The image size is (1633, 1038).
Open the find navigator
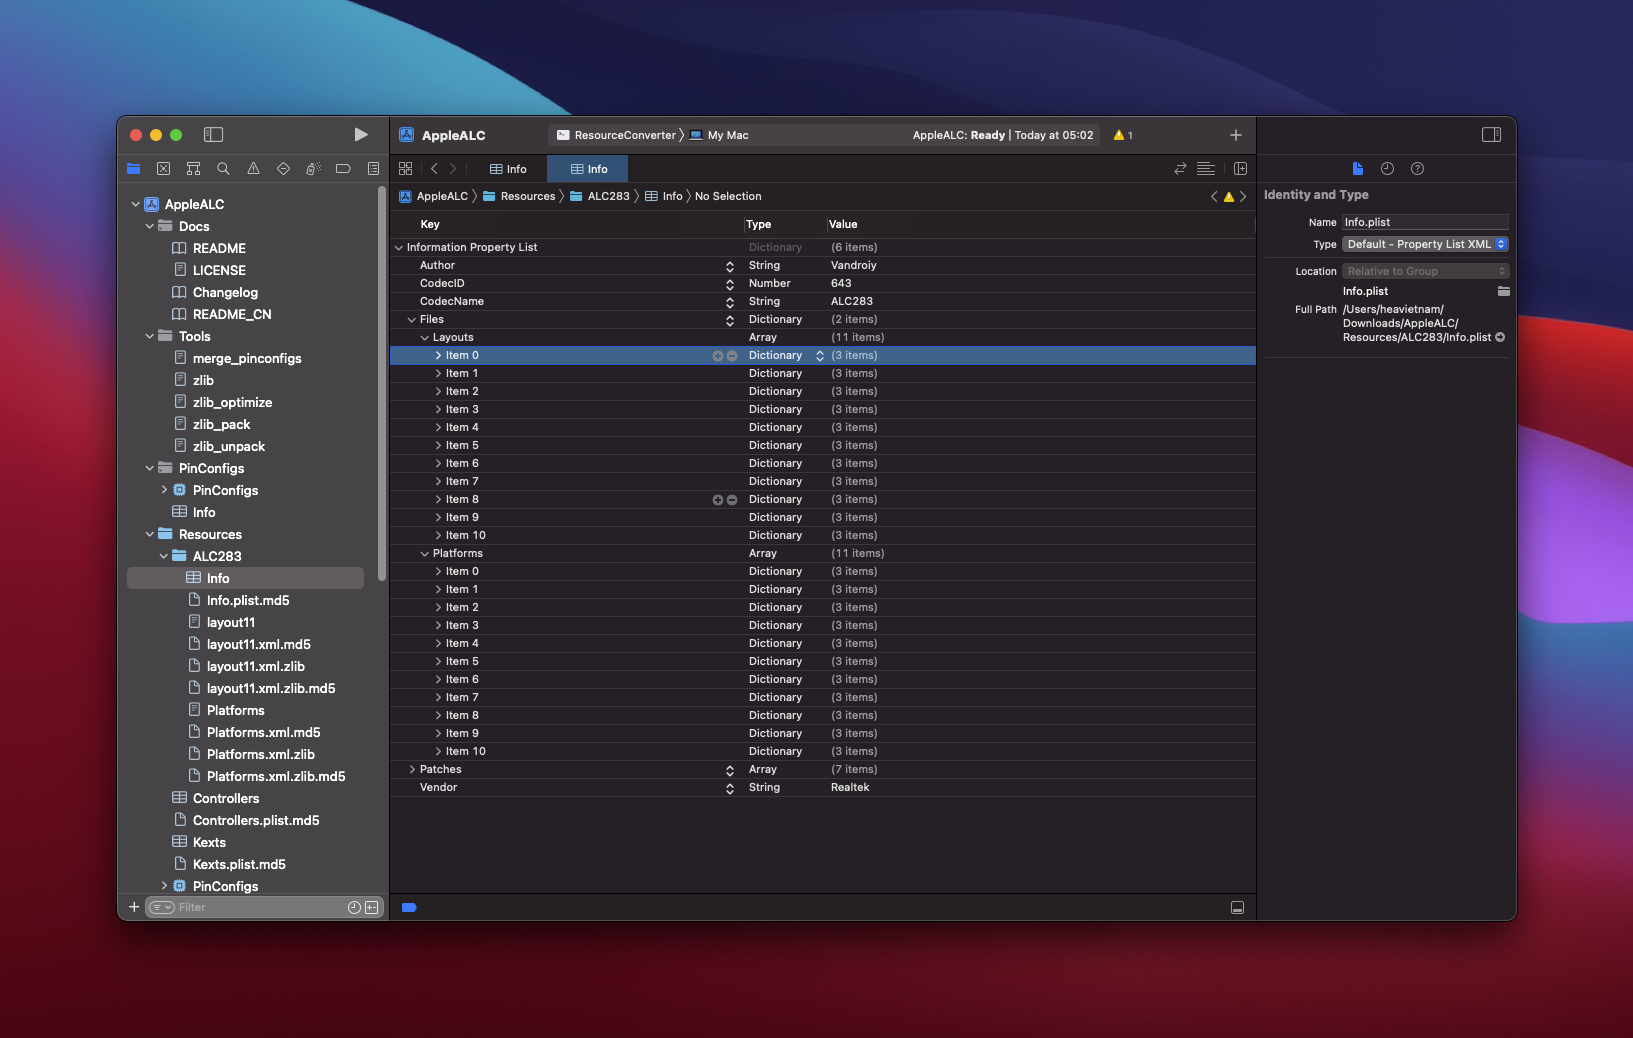point(224,169)
